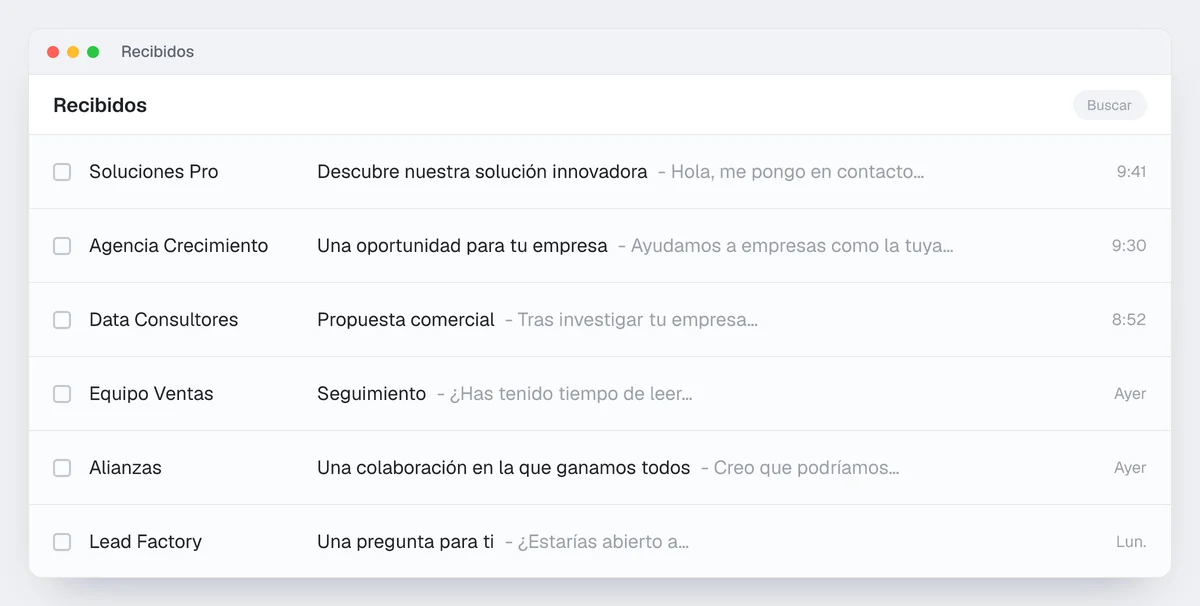The width and height of the screenshot is (1200, 606).
Task: Enable the Lead Factory row checkbox
Action: tap(62, 542)
